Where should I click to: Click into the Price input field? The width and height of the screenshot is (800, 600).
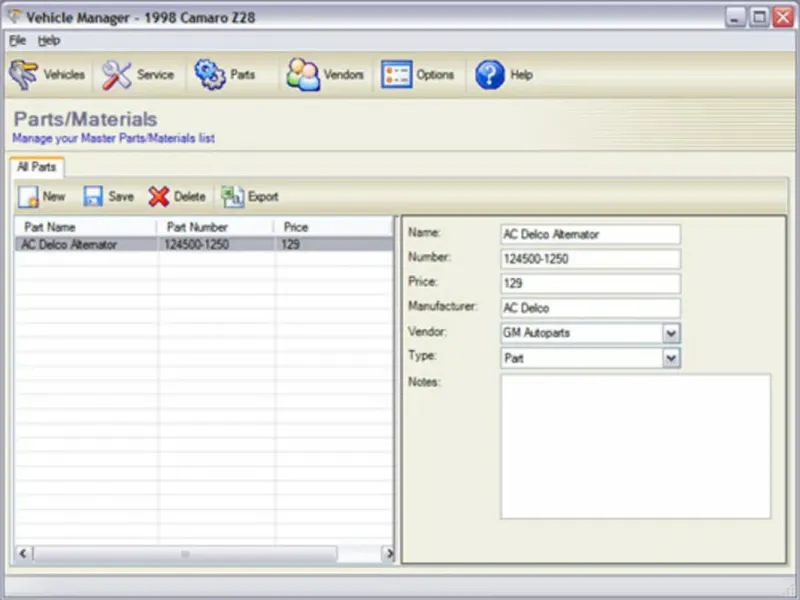(x=590, y=283)
